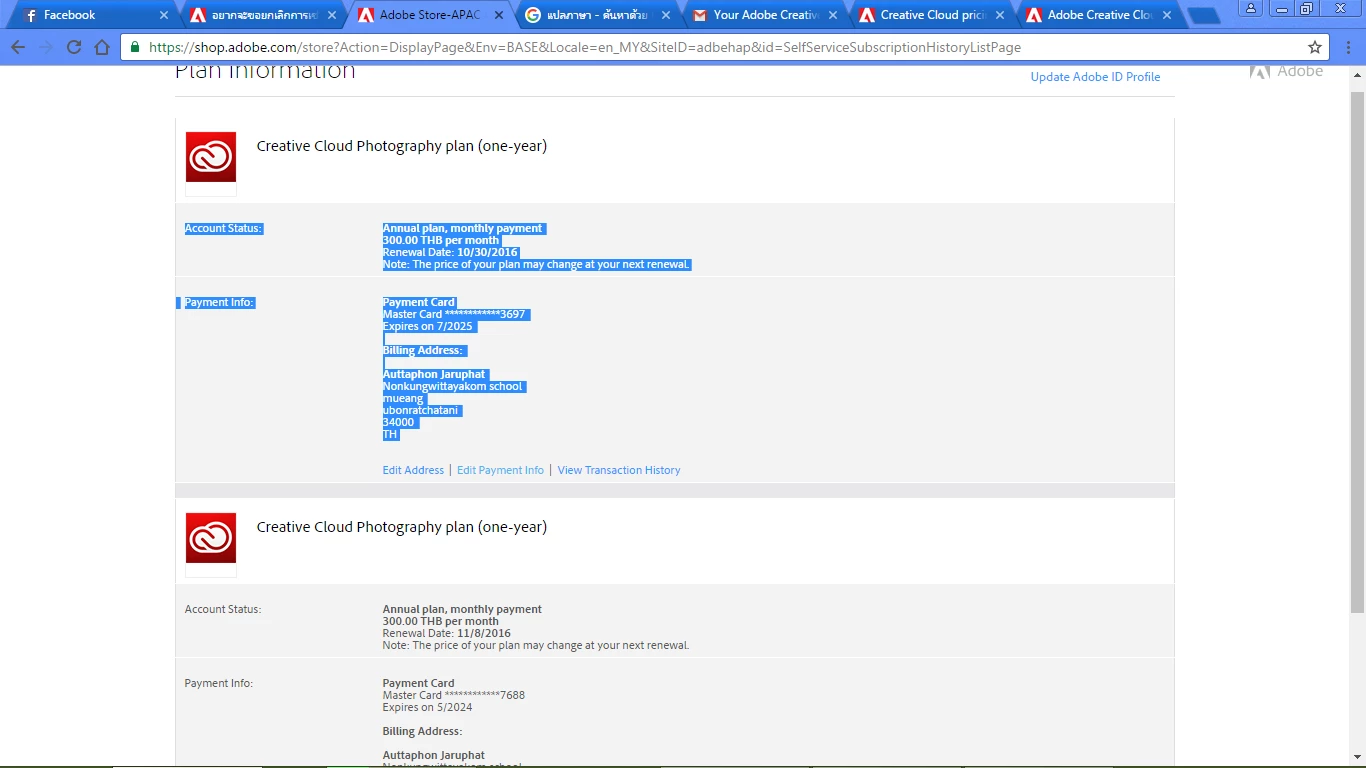Screen dimensions: 1366x768
Task: Open the browser home page icon
Action: pyautogui.click(x=102, y=47)
